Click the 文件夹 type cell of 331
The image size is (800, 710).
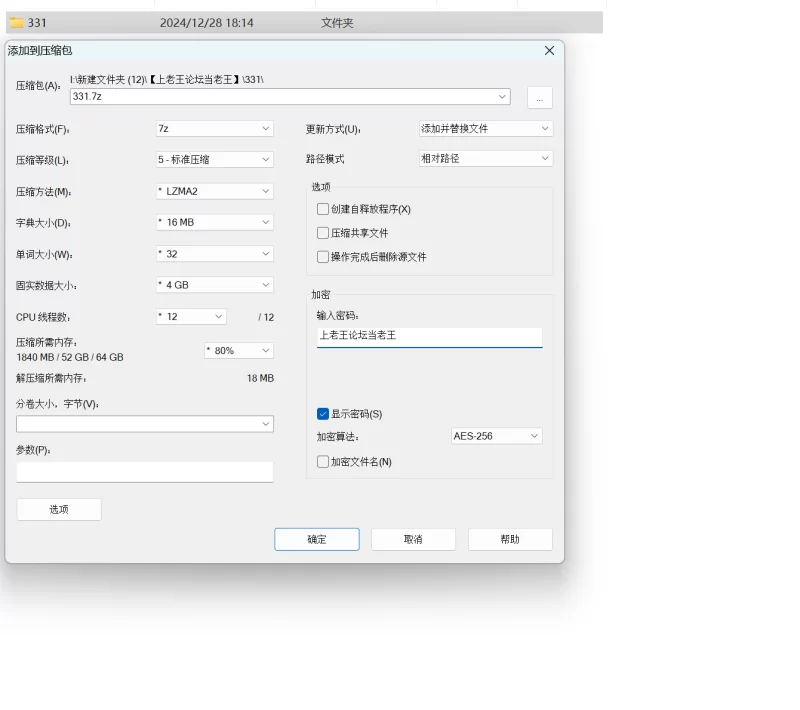(337, 23)
